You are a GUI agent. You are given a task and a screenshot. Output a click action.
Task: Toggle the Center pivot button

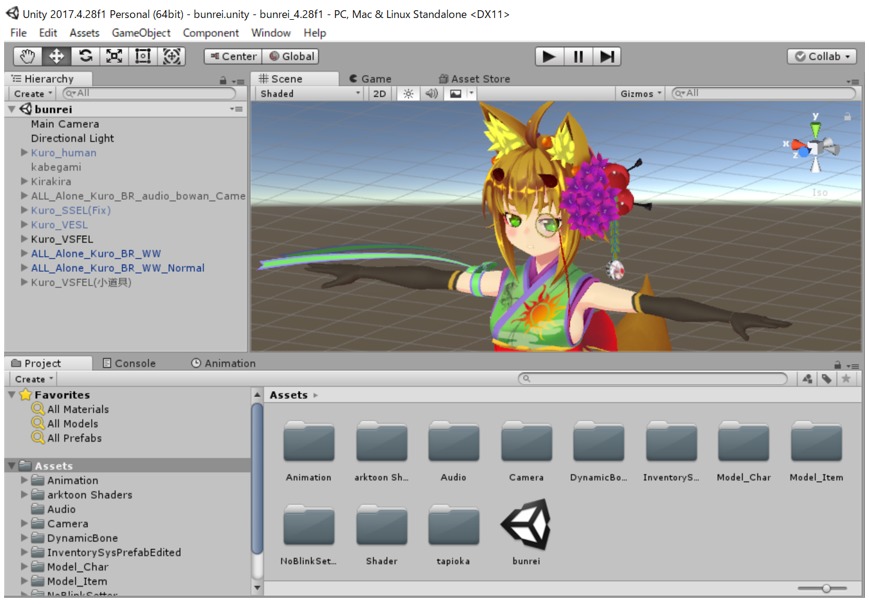pos(232,57)
